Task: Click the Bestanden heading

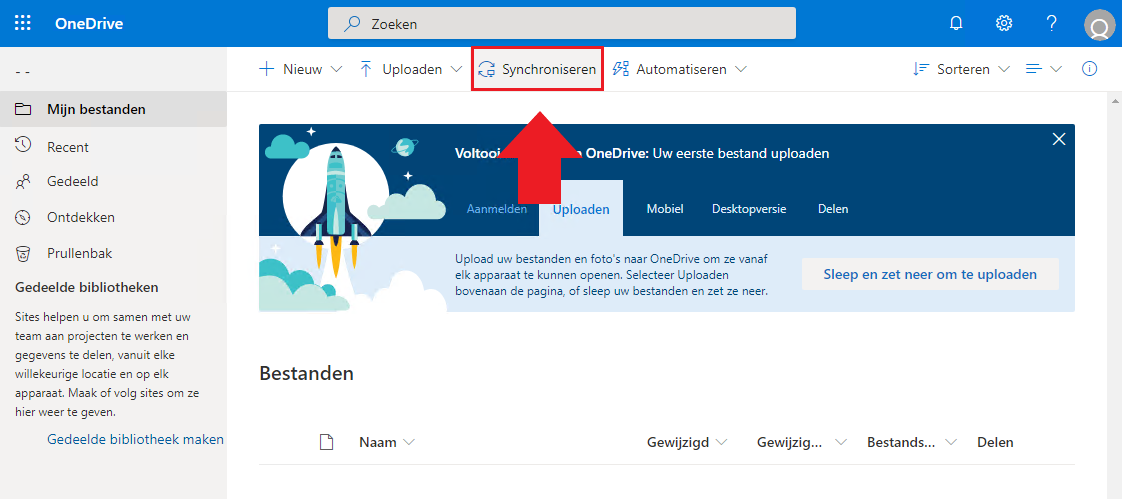Action: pos(306,373)
